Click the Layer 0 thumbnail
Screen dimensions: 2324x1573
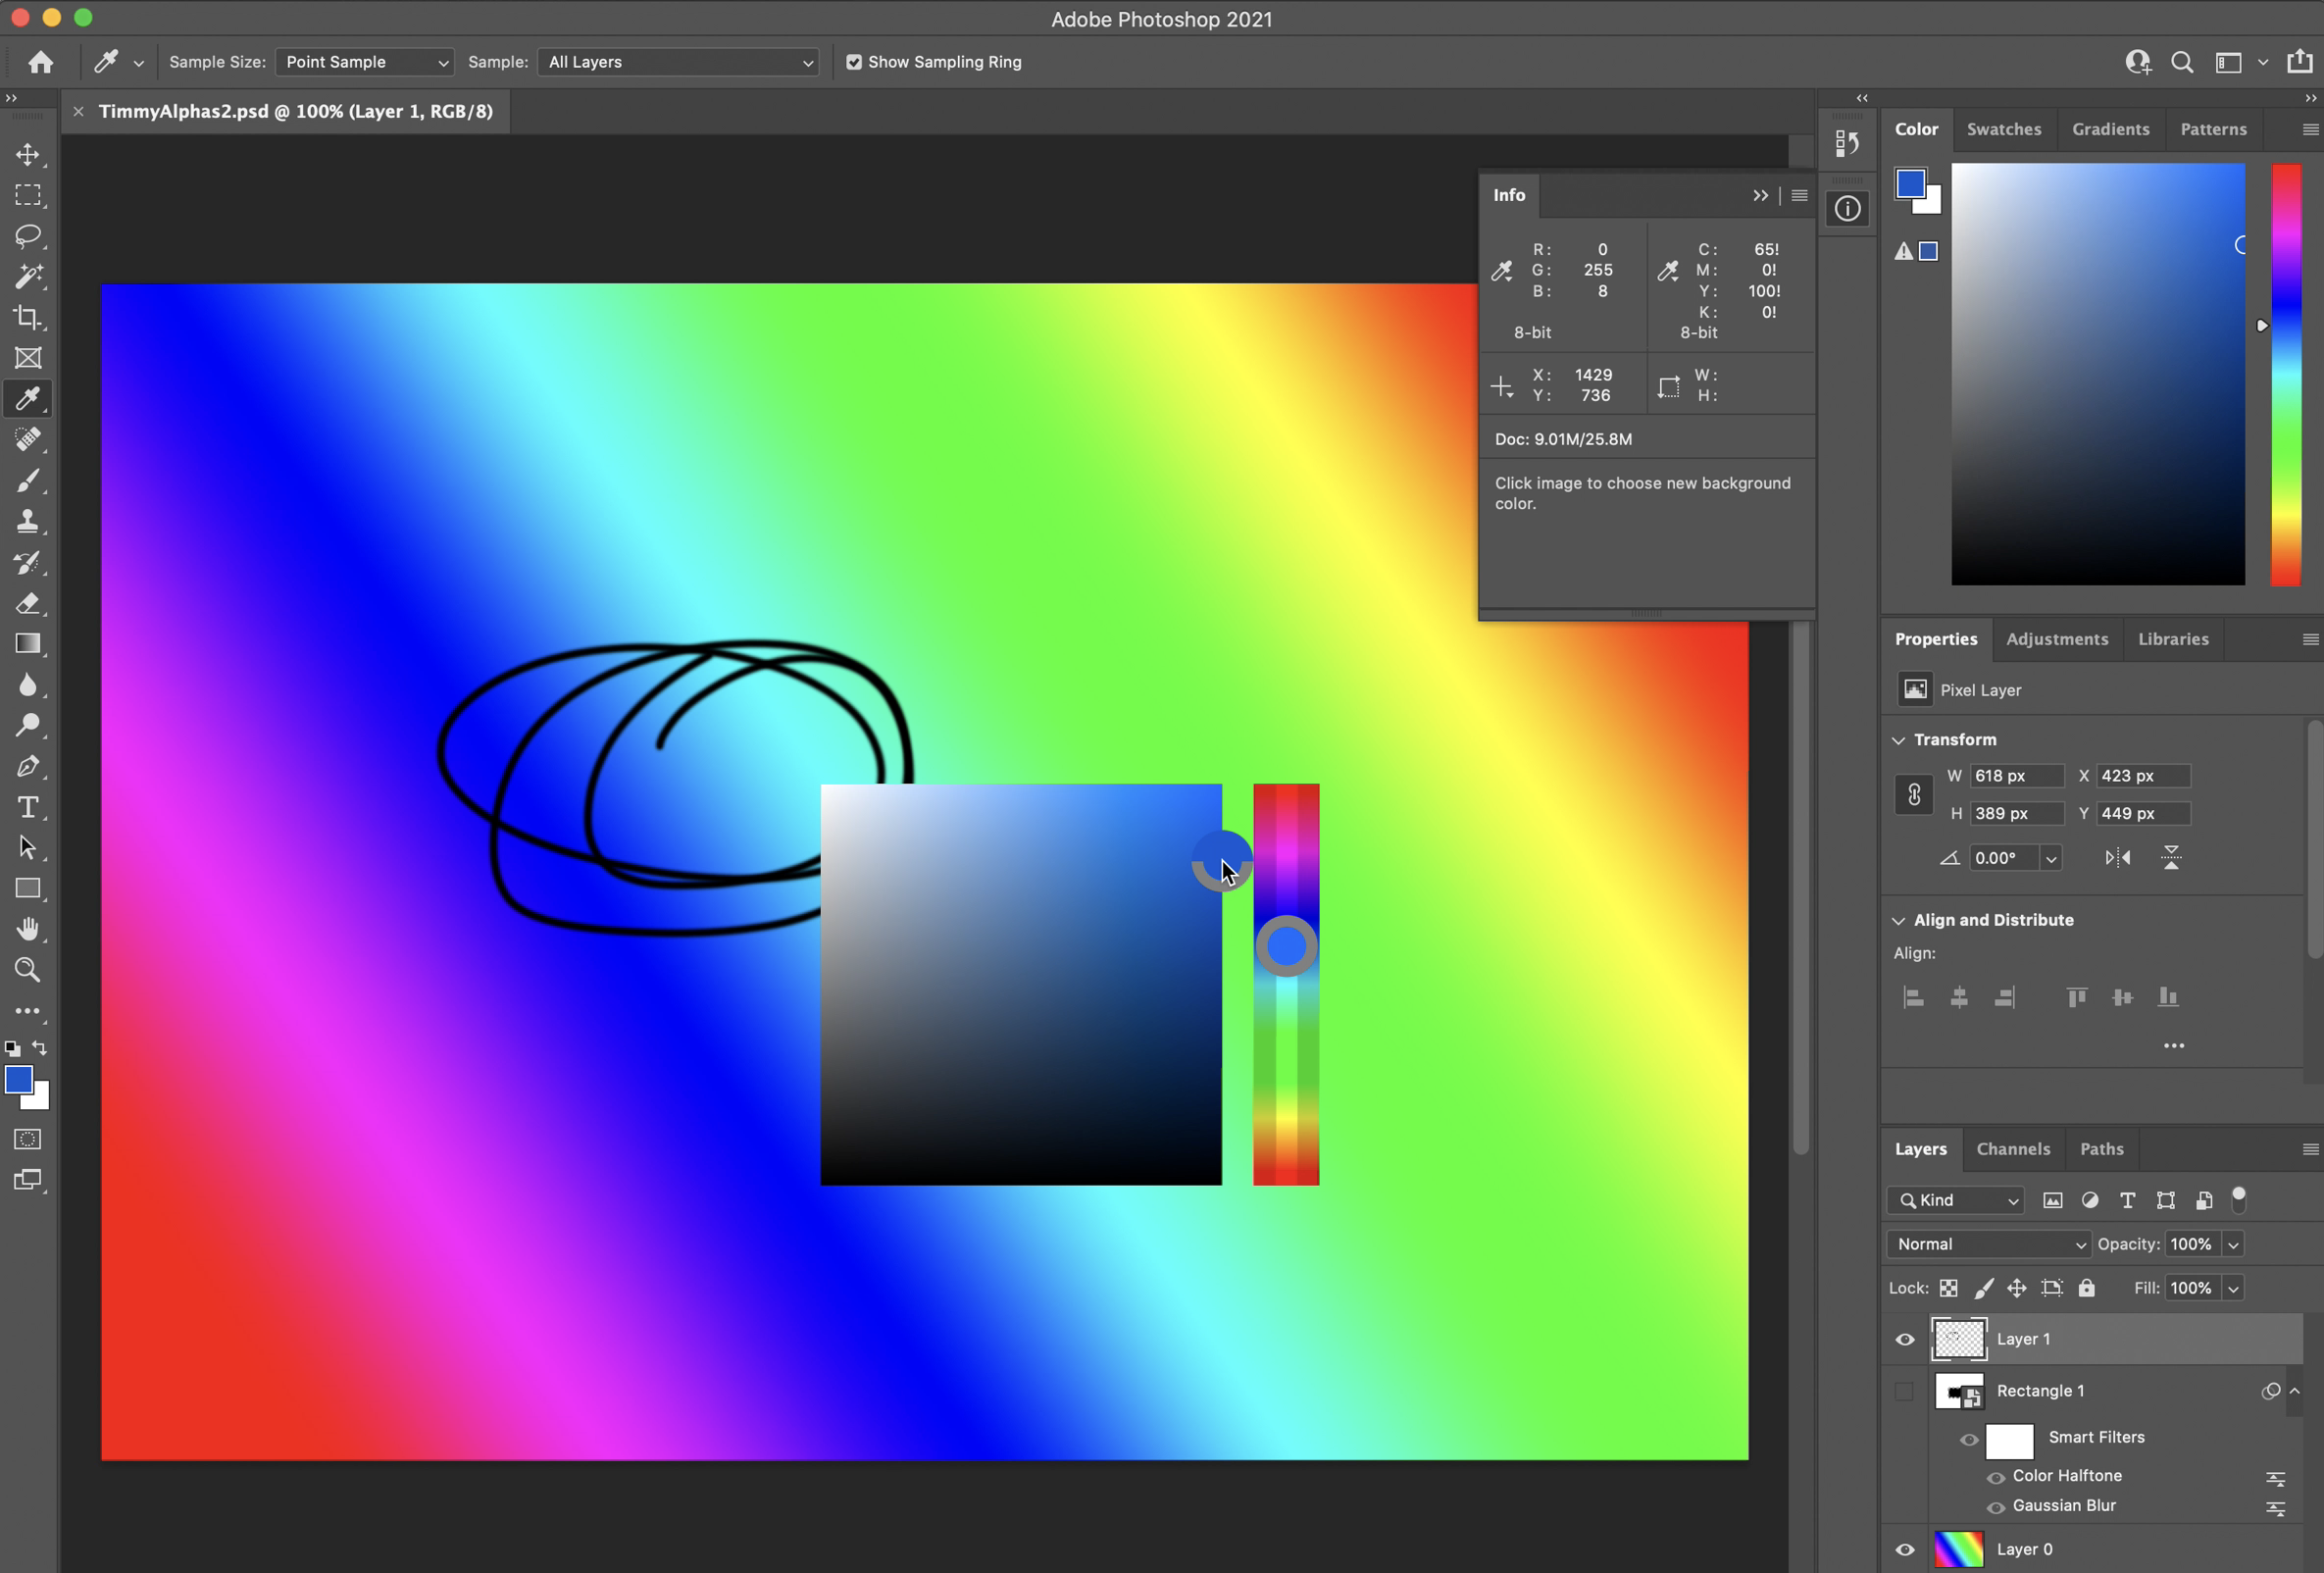1958,1548
